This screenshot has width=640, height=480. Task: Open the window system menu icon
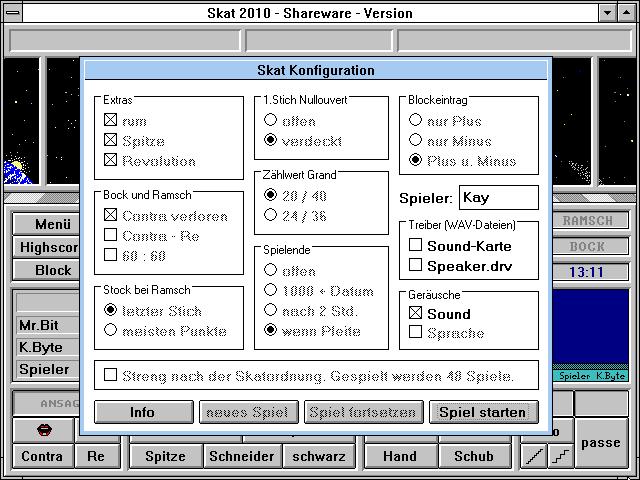[13, 13]
